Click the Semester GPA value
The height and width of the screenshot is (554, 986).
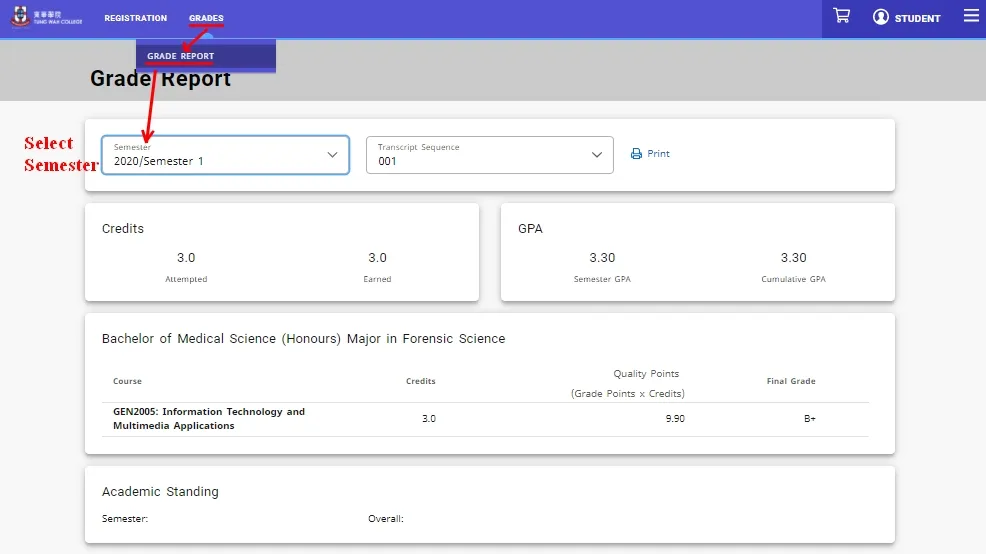point(602,258)
